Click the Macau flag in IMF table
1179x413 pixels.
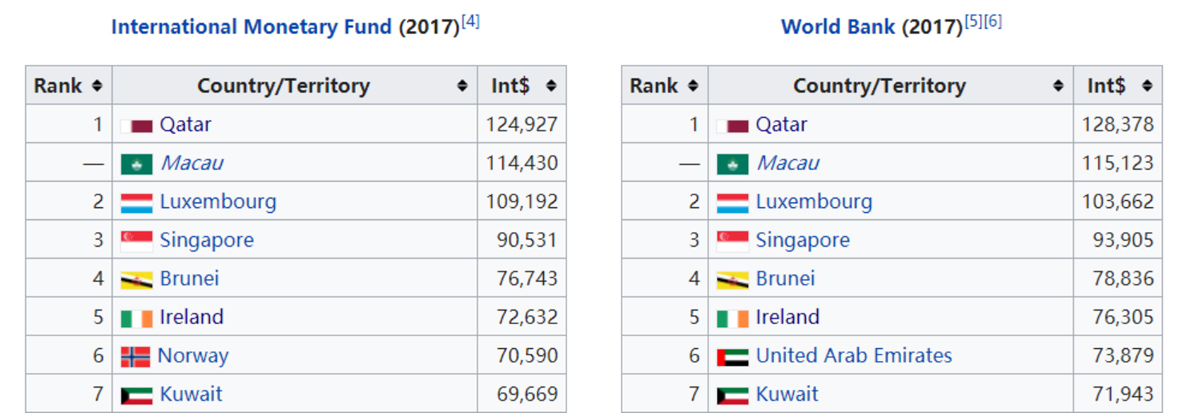(x=136, y=164)
